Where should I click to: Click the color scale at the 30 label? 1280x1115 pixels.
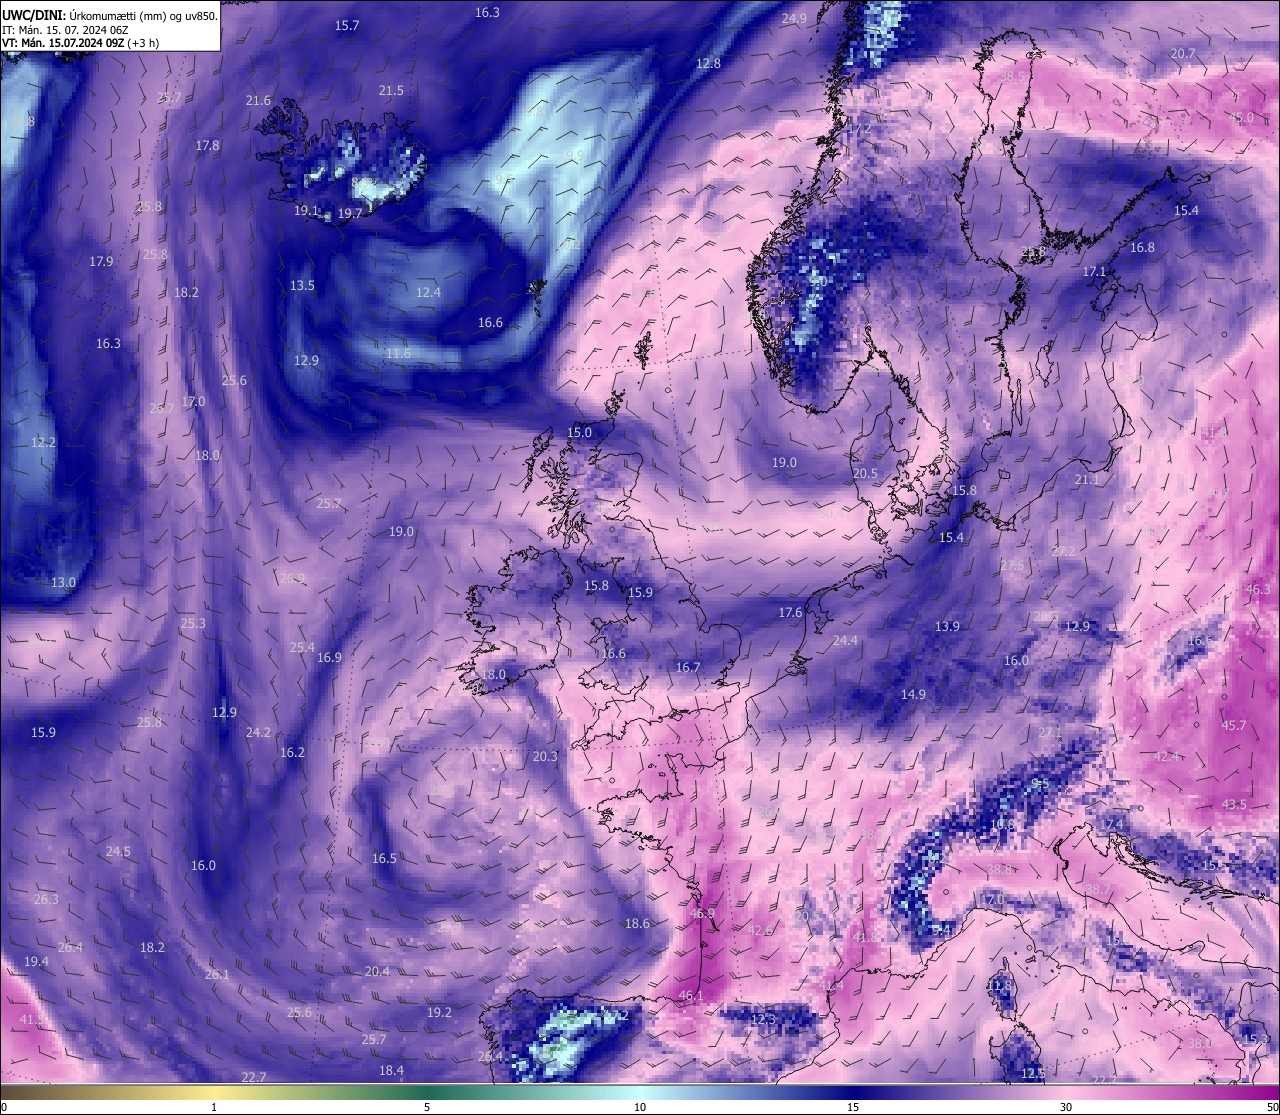pos(1067,1107)
